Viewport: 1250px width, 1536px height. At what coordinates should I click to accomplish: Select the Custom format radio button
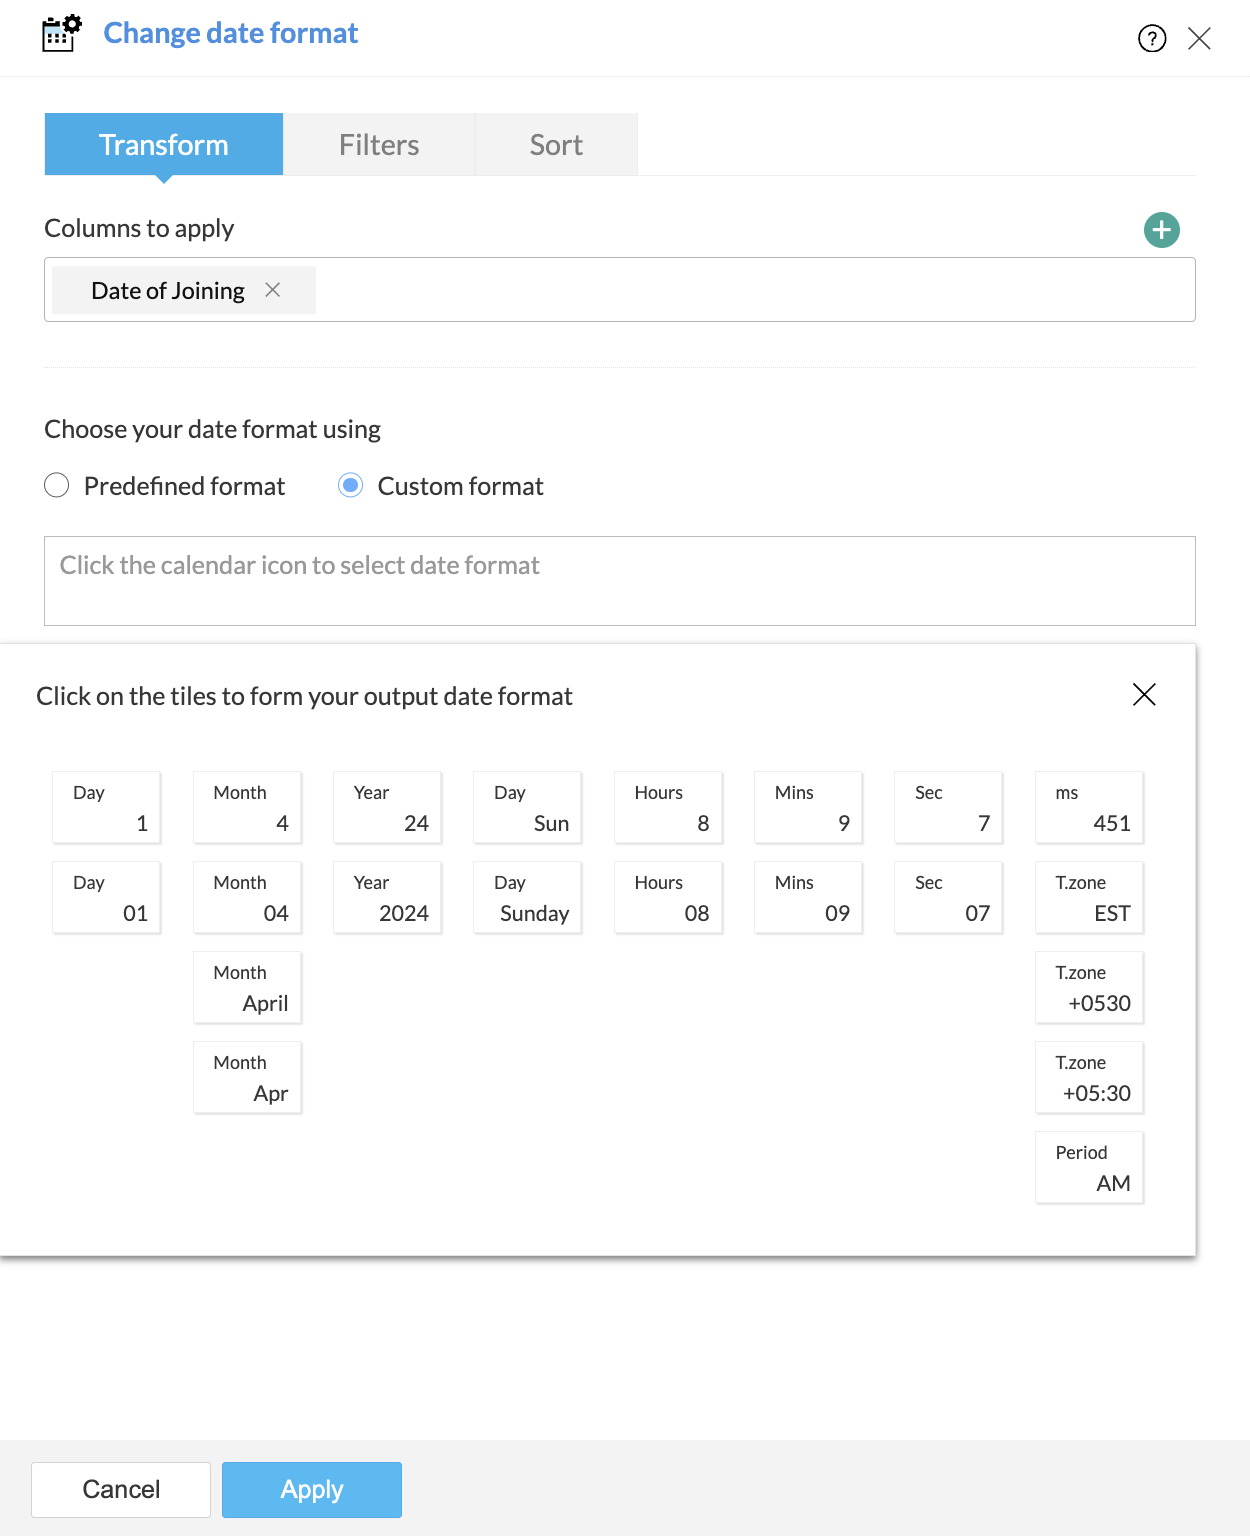pyautogui.click(x=351, y=486)
